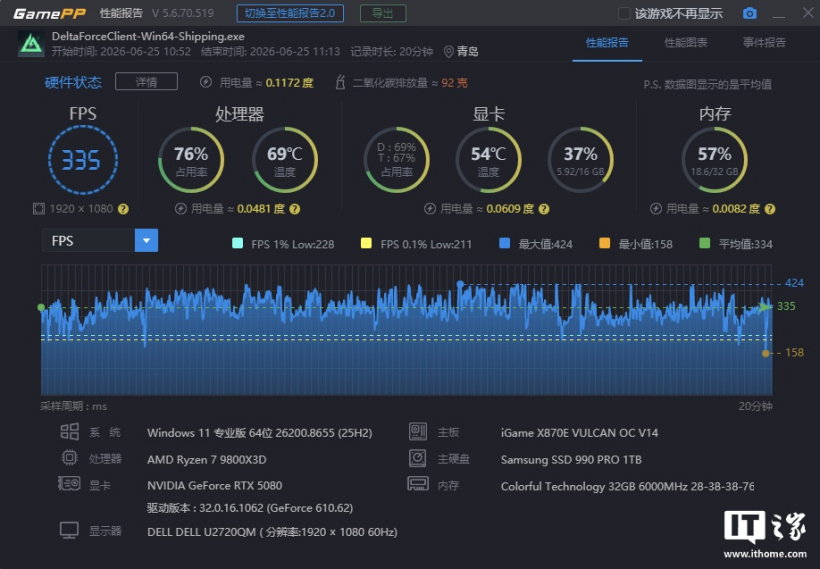
Task: Click the green 平均值 legend swatch
Action: [x=704, y=243]
